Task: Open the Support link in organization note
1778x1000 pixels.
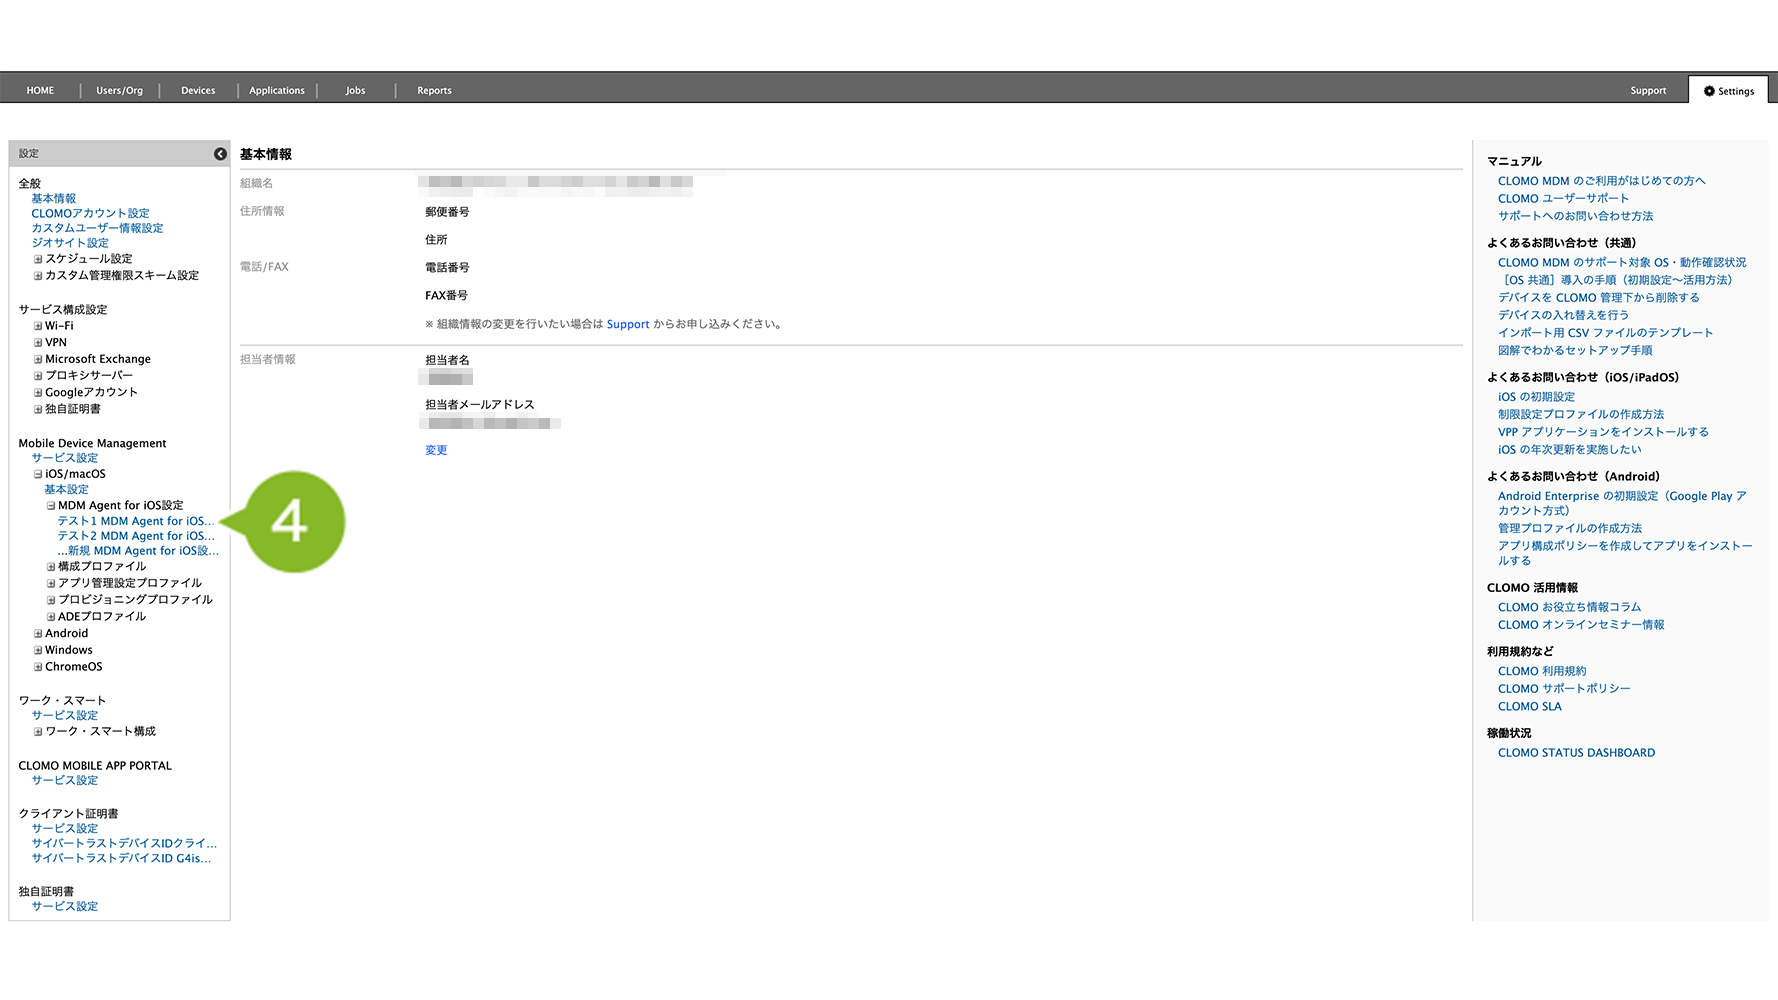Action: tap(627, 325)
